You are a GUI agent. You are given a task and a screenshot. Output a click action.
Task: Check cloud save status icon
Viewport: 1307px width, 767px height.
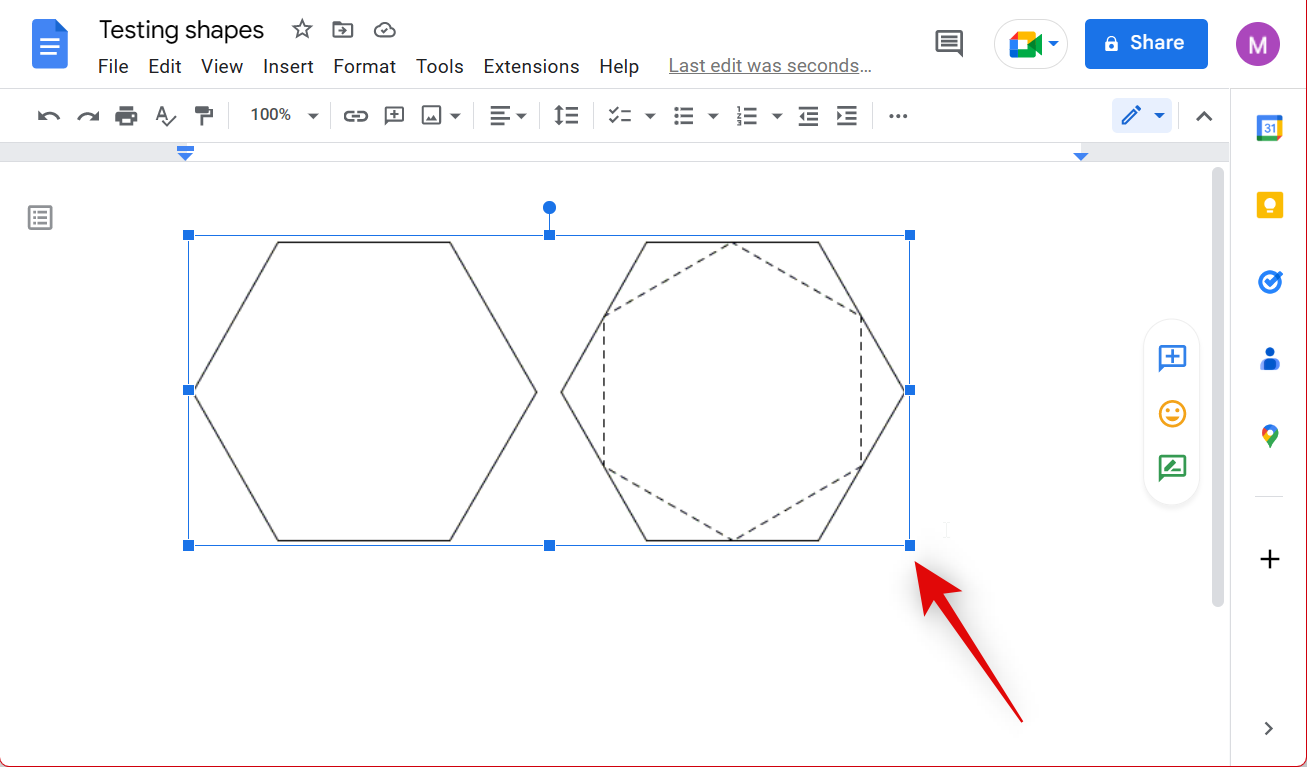385,30
